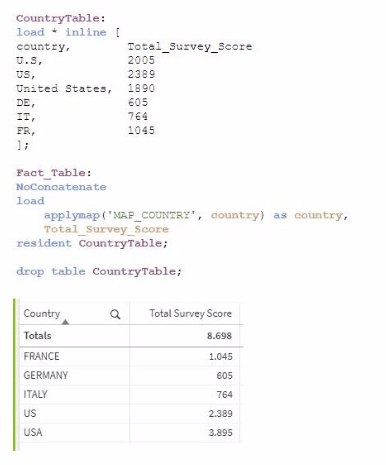Click the Totals row label
Viewport: 386px width, 465px height.
click(37, 335)
